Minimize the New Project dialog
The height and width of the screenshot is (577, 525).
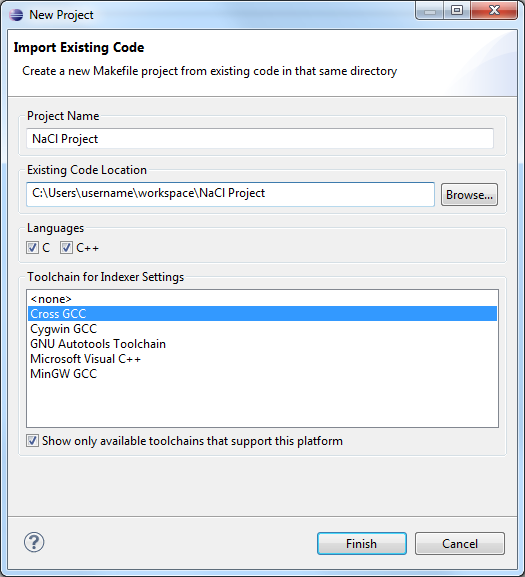[x=429, y=11]
